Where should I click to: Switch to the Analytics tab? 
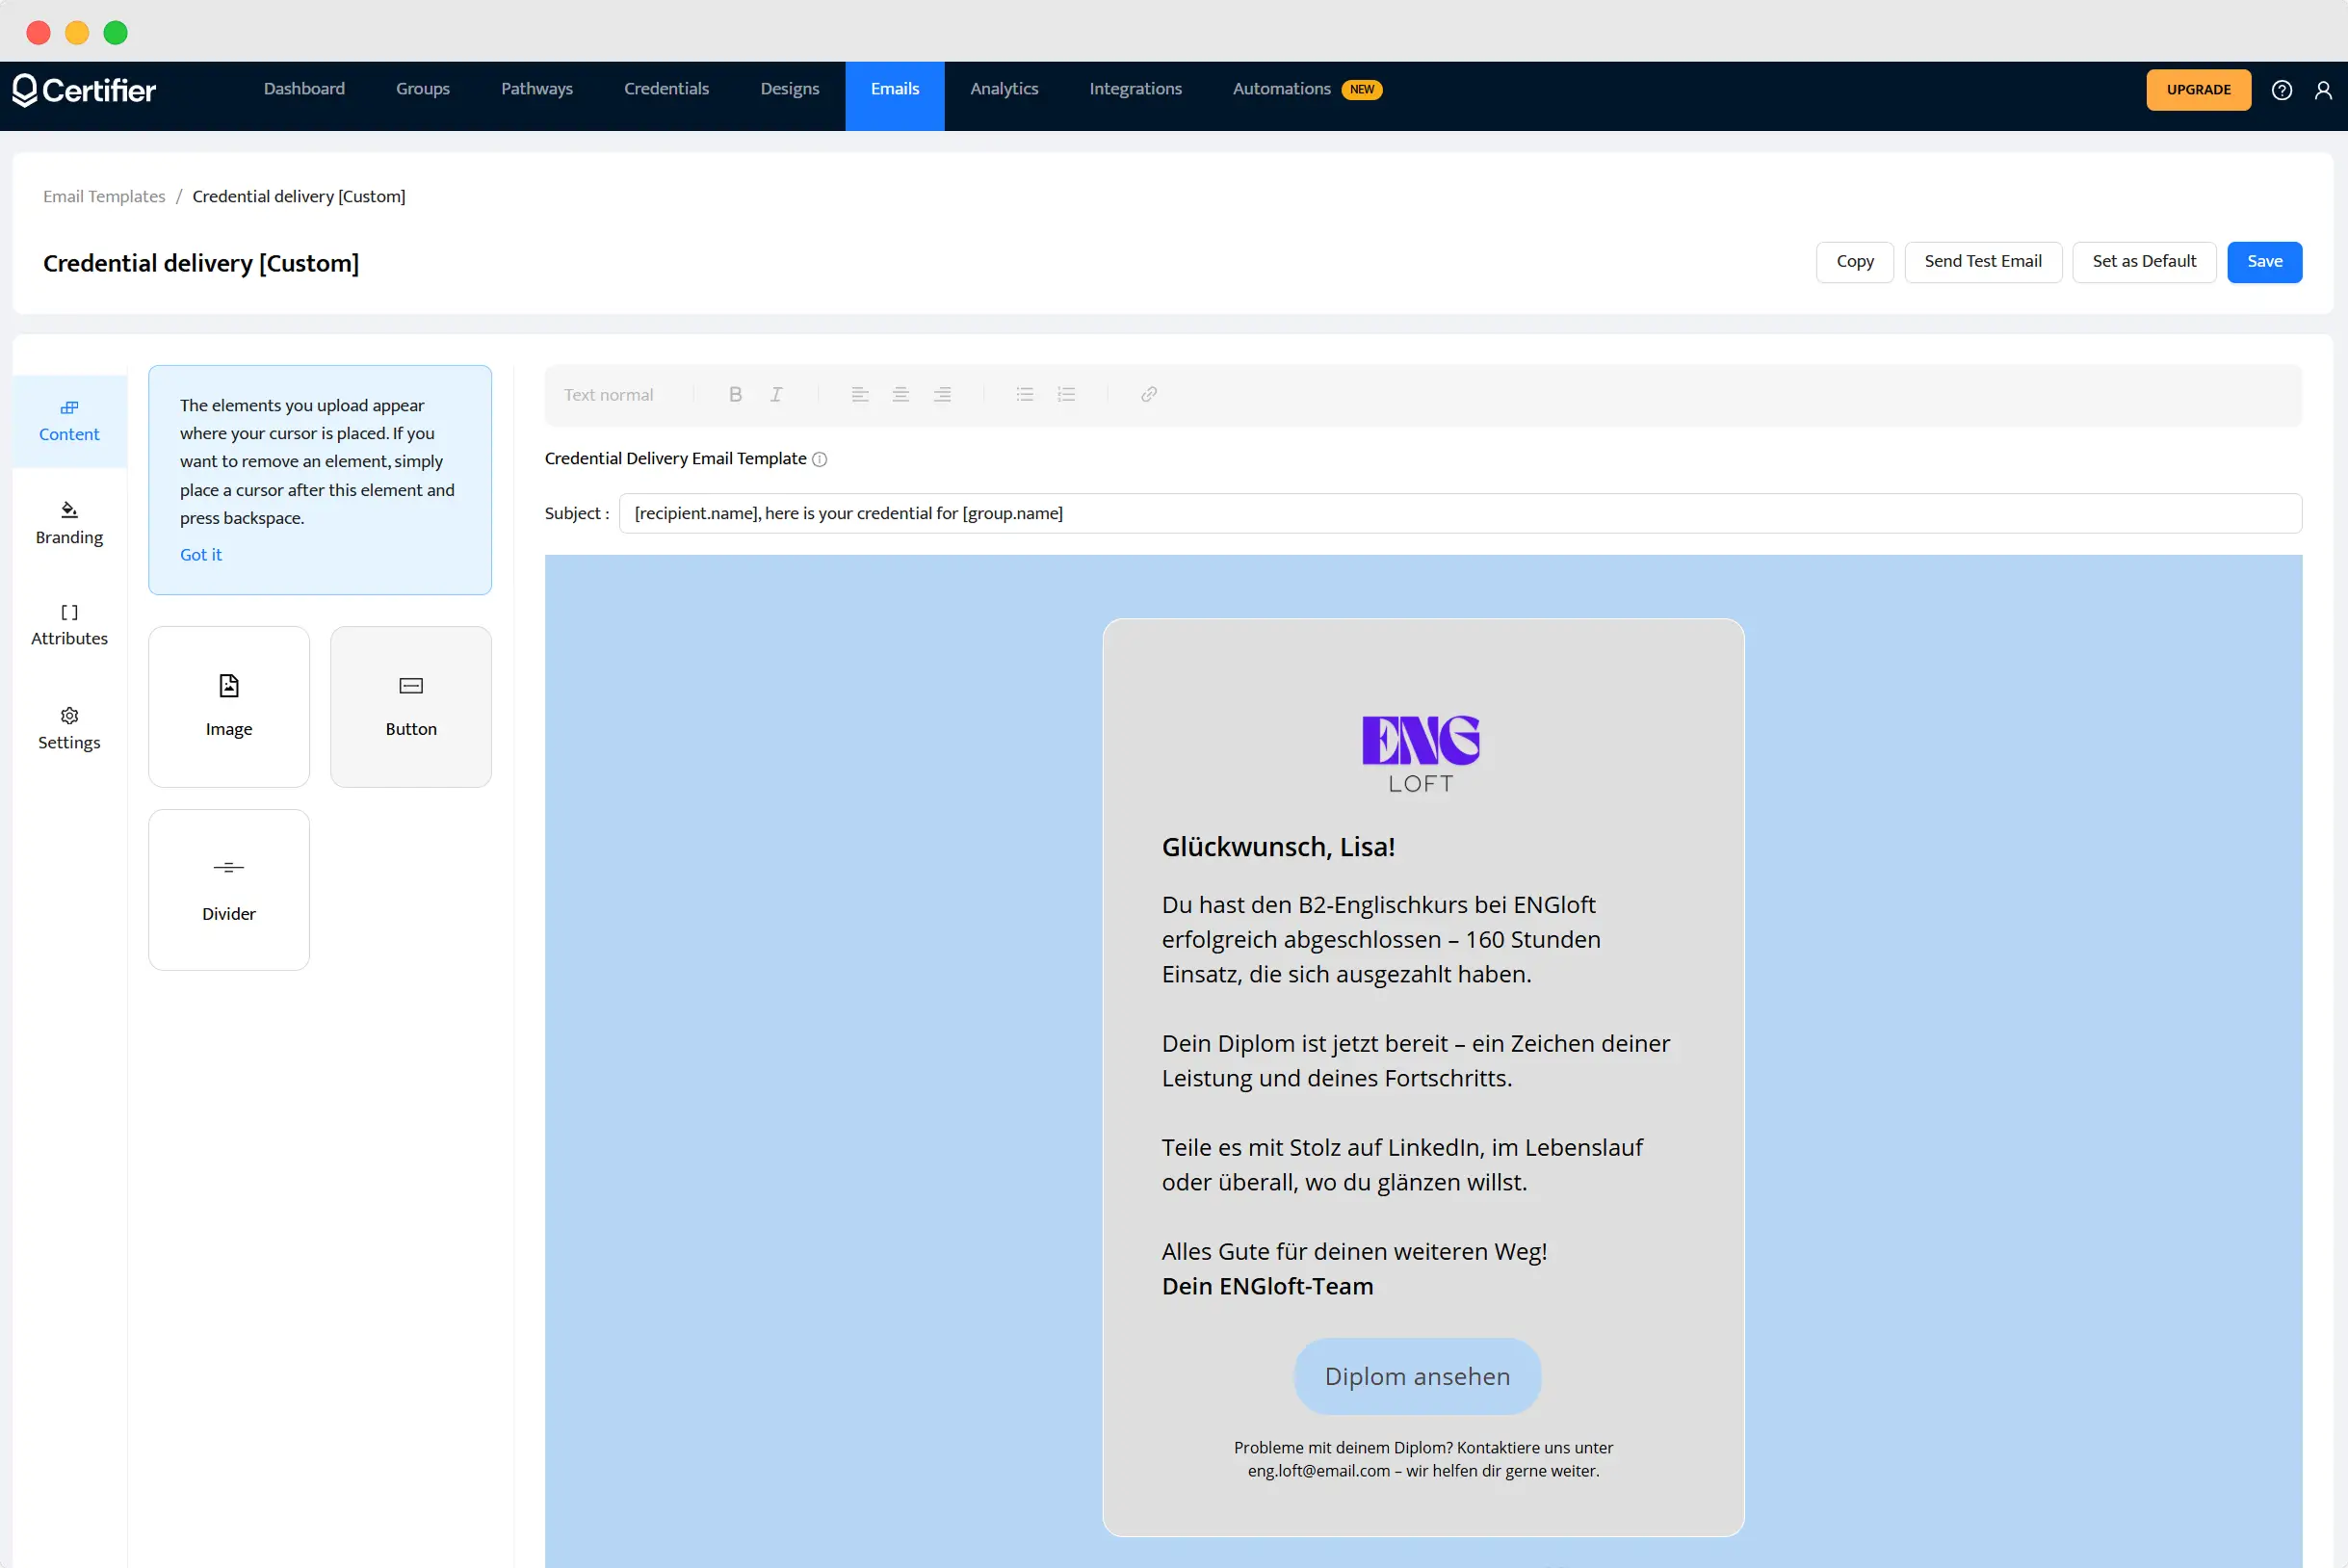click(1004, 89)
